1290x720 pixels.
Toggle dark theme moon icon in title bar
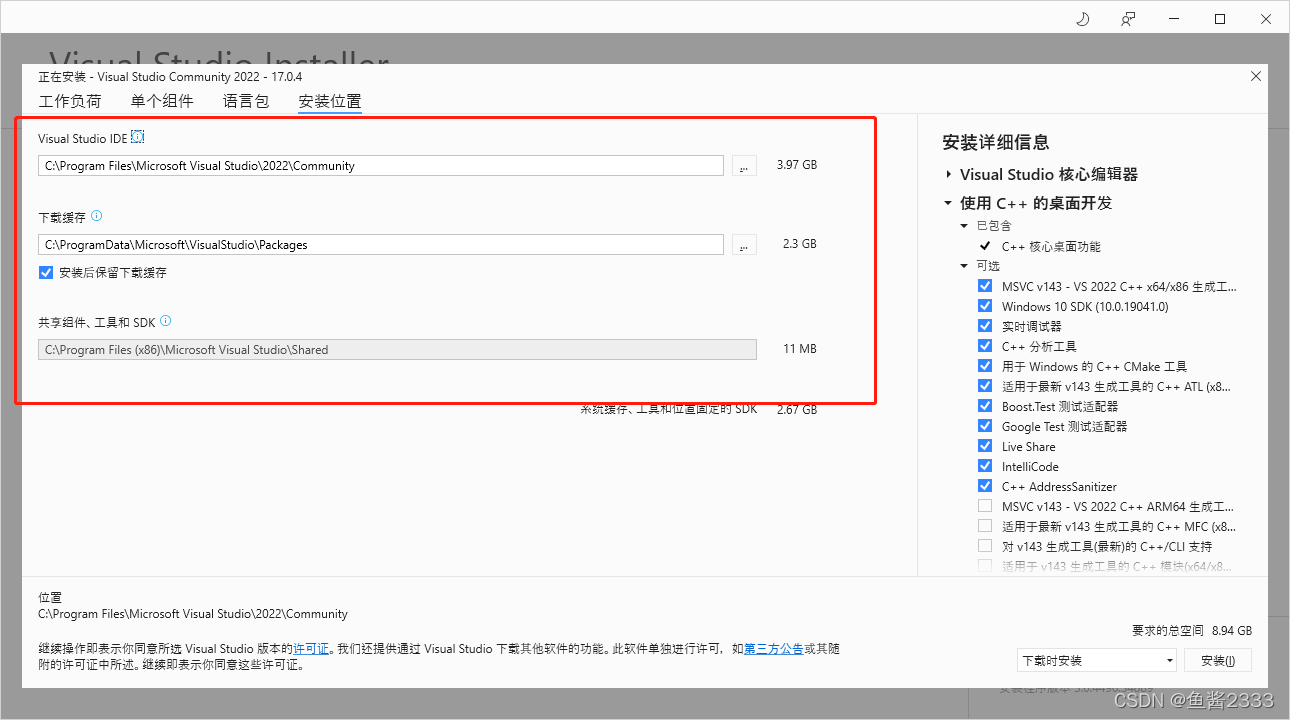click(x=1082, y=19)
